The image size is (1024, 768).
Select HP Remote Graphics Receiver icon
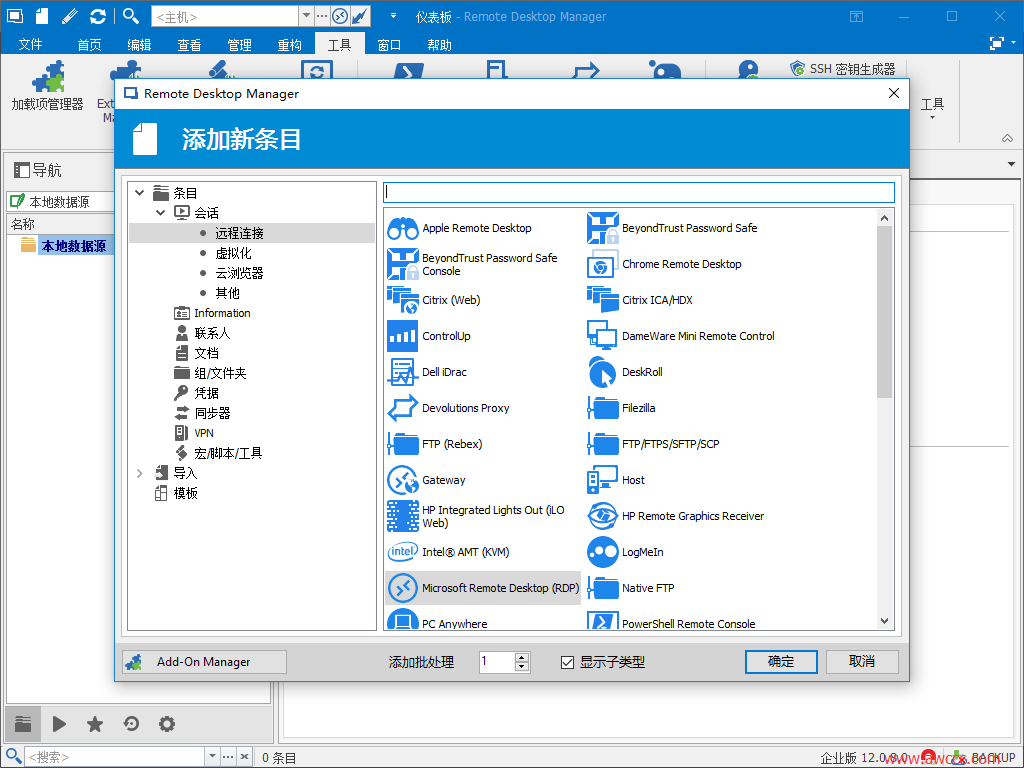point(602,516)
